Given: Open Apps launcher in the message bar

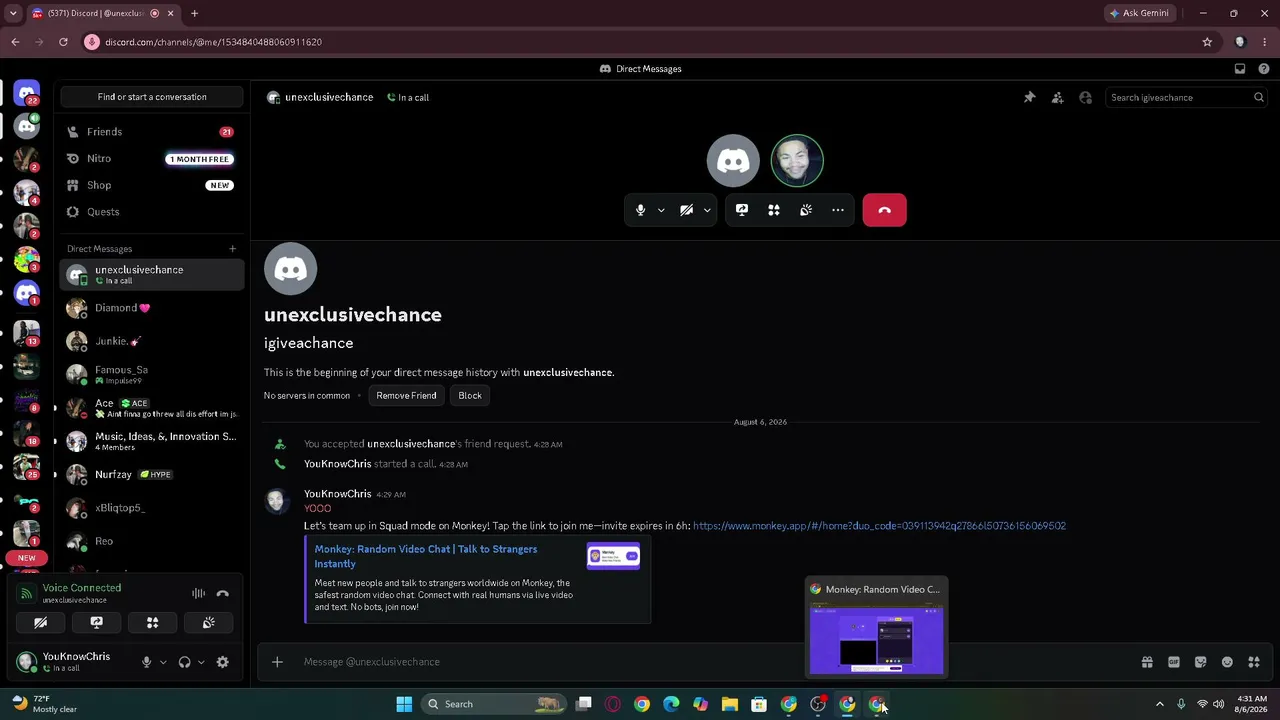Looking at the screenshot, I should [1254, 662].
